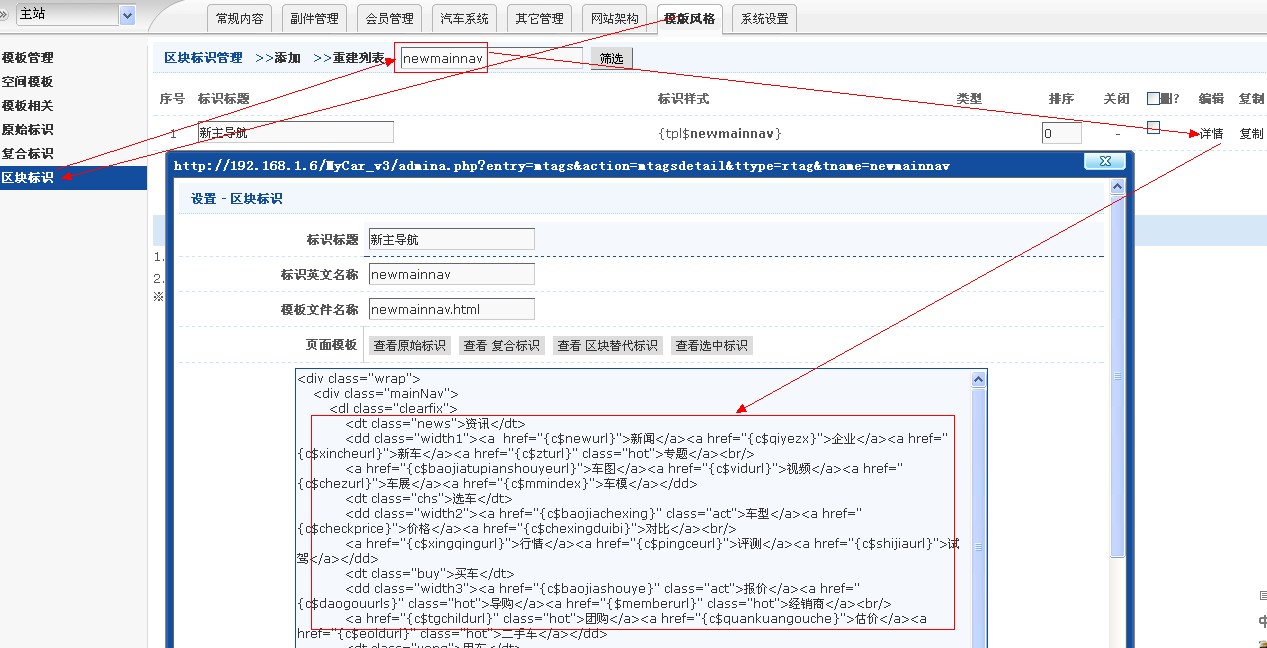This screenshot has height=648, width=1267.
Task: Switch to the 系统设置 tab
Action: [x=764, y=18]
